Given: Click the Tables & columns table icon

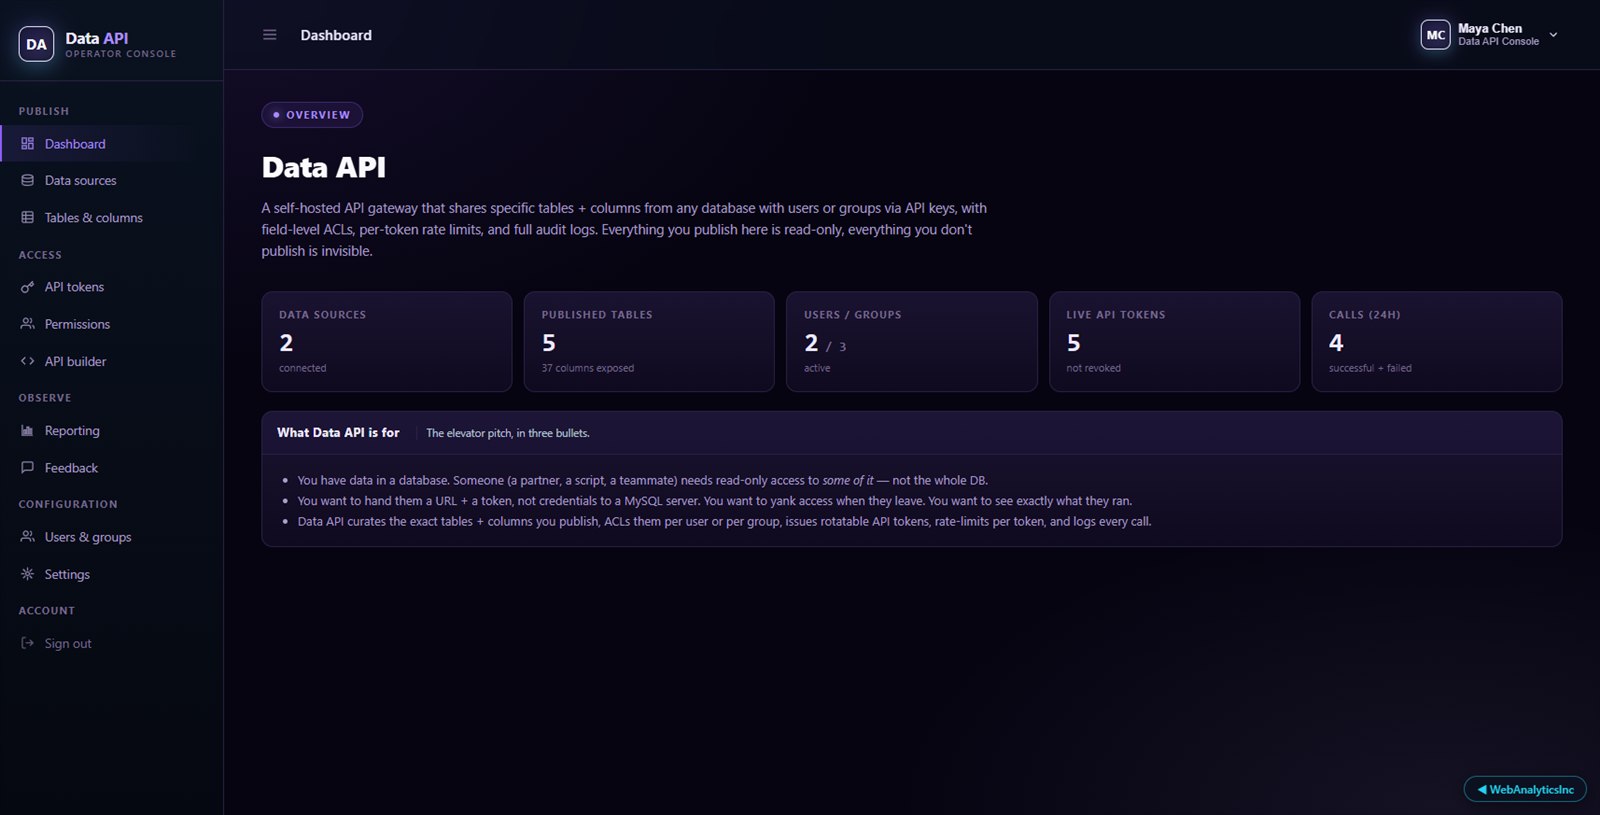Looking at the screenshot, I should click(x=28, y=218).
